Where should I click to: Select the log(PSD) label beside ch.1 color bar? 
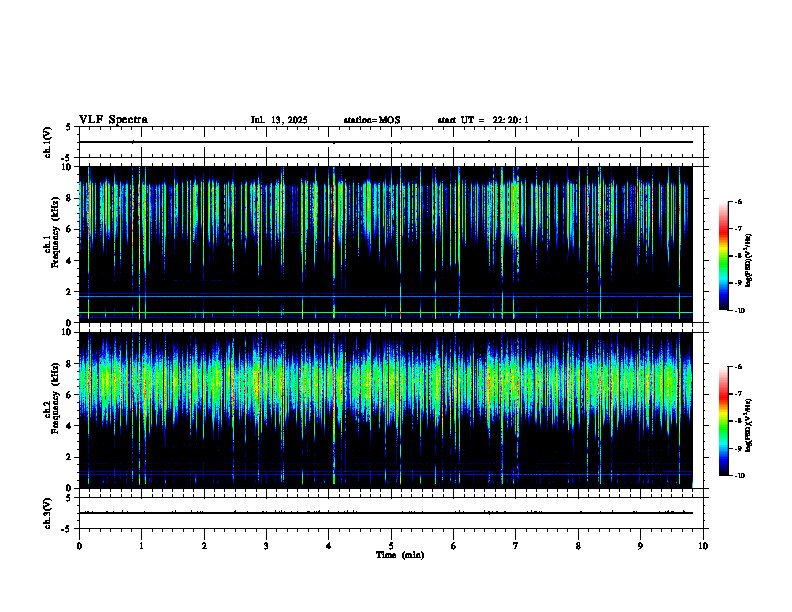[x=749, y=261]
